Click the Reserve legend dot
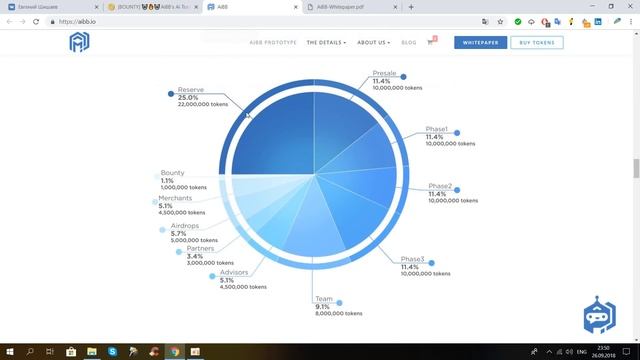Image resolution: width=640 pixels, height=360 pixels. (x=171, y=94)
